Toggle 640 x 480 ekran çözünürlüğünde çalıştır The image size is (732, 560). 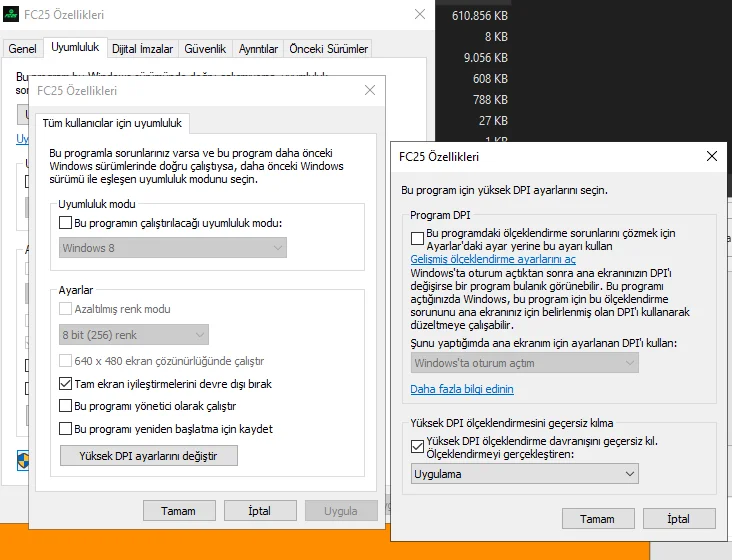point(65,360)
